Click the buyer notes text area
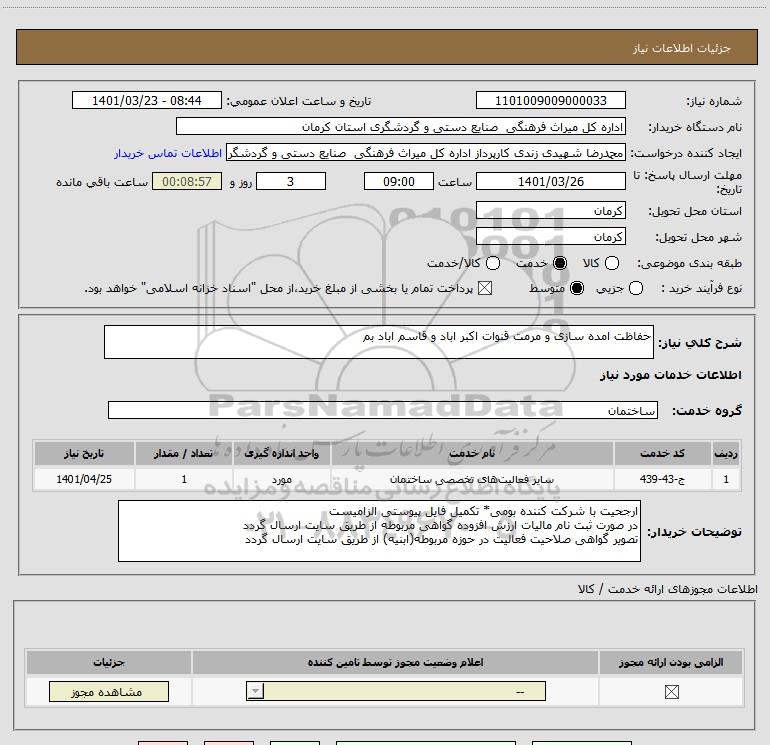This screenshot has width=770, height=745. pyautogui.click(x=379, y=531)
